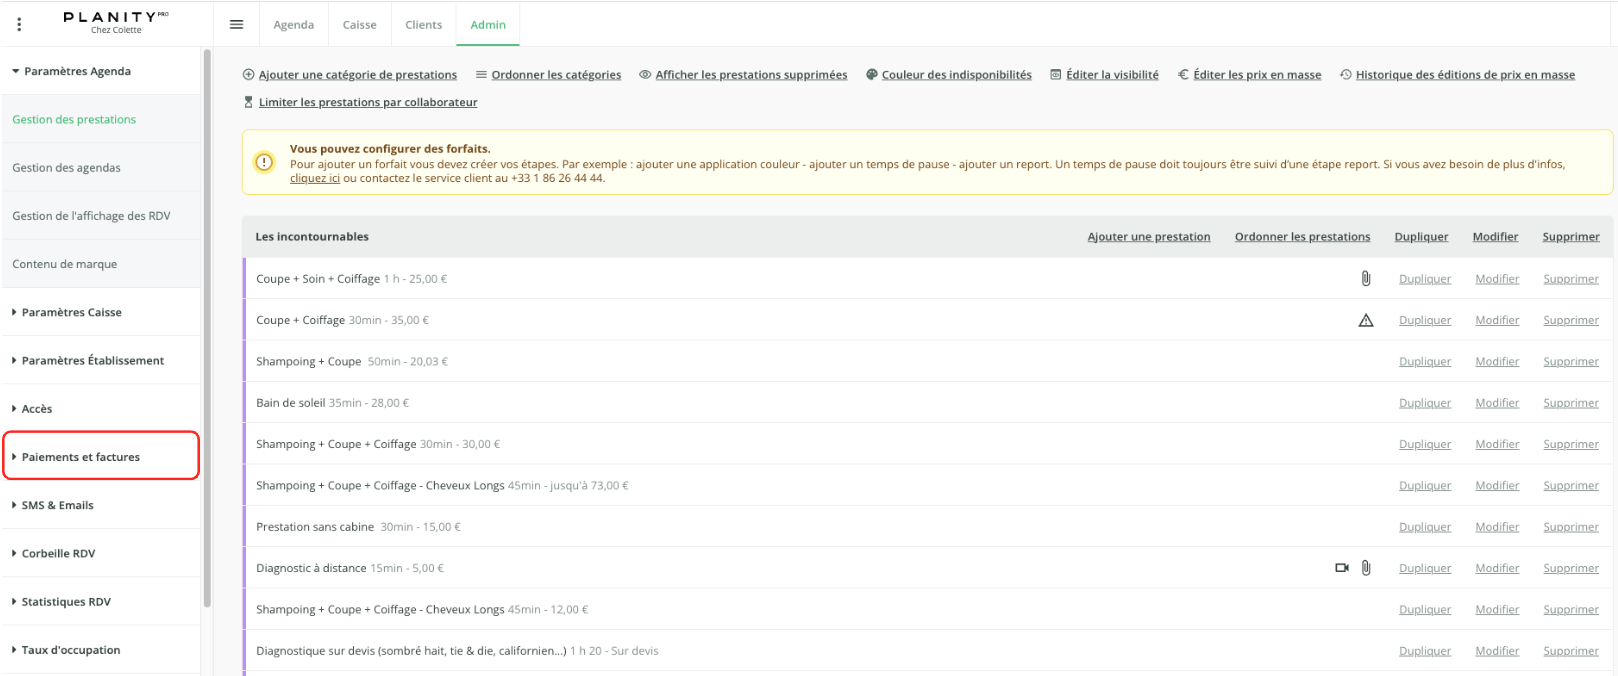Screen dimensions: 1618x676
Task: Open the hamburger menu icon
Action: pyautogui.click(x=237, y=24)
